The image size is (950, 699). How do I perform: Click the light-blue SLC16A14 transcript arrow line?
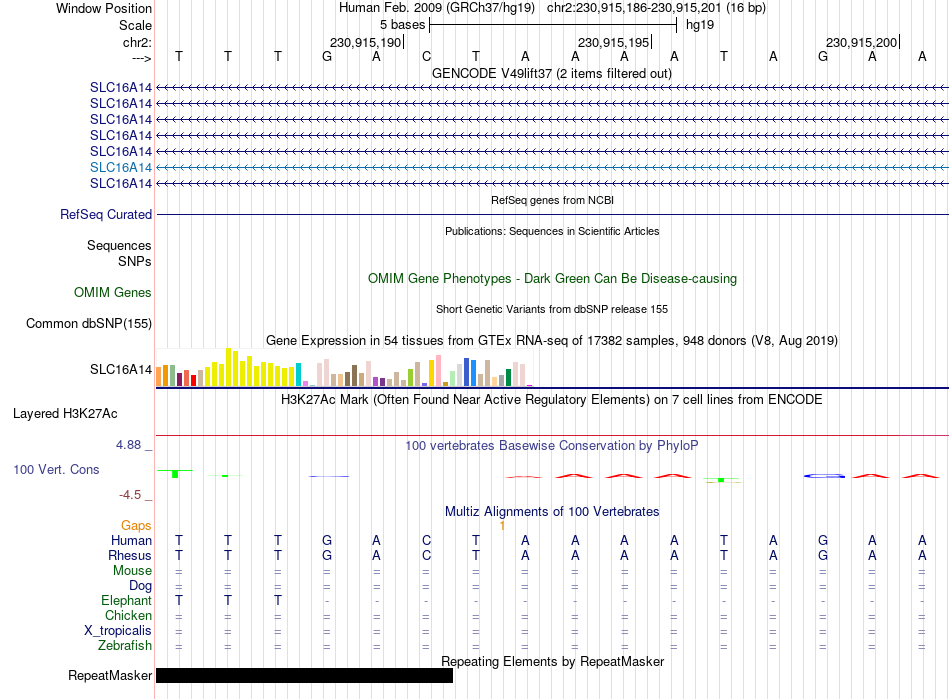552,167
